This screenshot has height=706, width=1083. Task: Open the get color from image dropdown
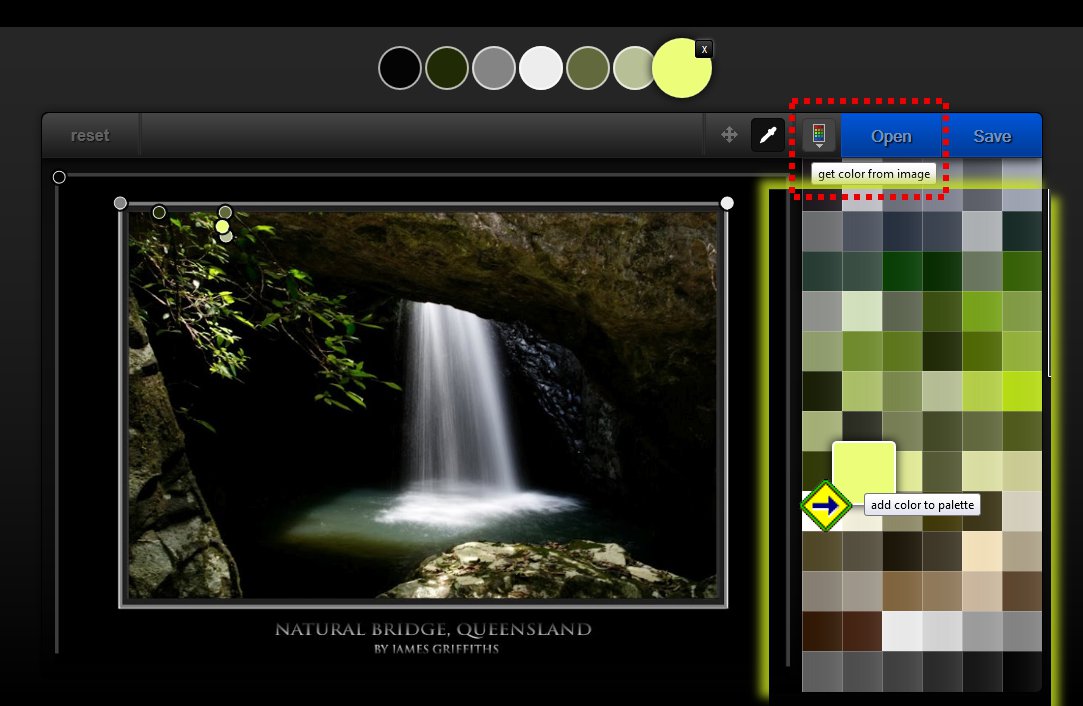(x=818, y=135)
